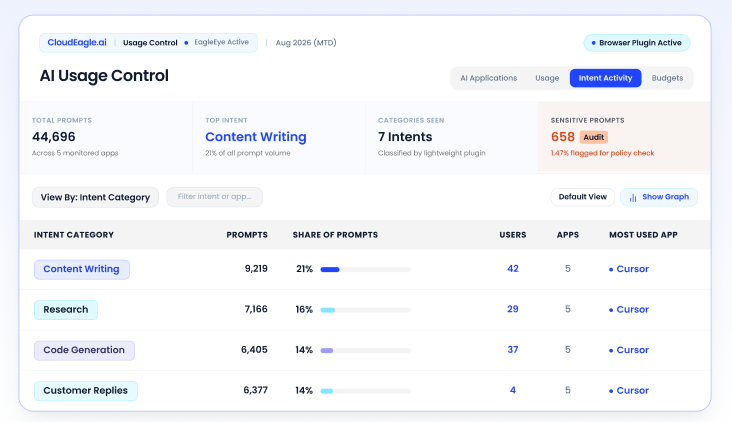Click the Content Writing share progress bar

tap(365, 269)
